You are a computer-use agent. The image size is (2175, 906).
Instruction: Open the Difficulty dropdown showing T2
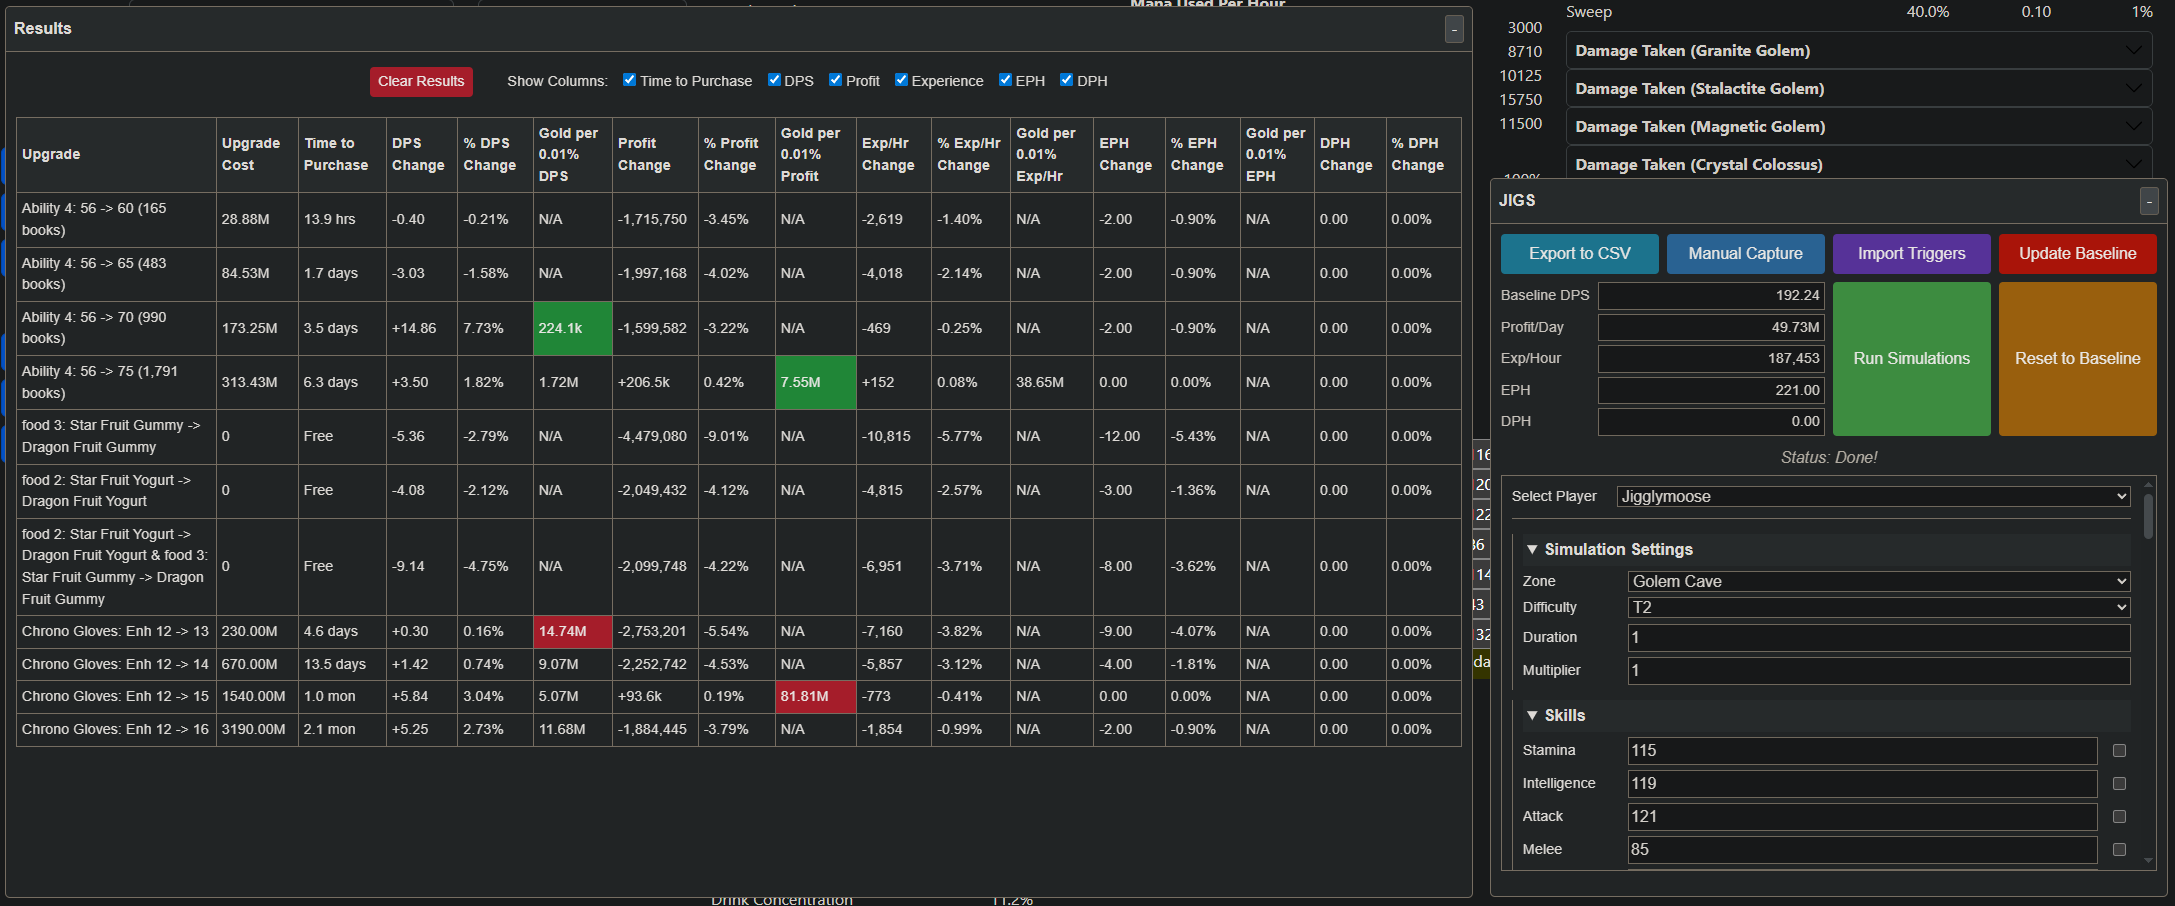[1879, 608]
